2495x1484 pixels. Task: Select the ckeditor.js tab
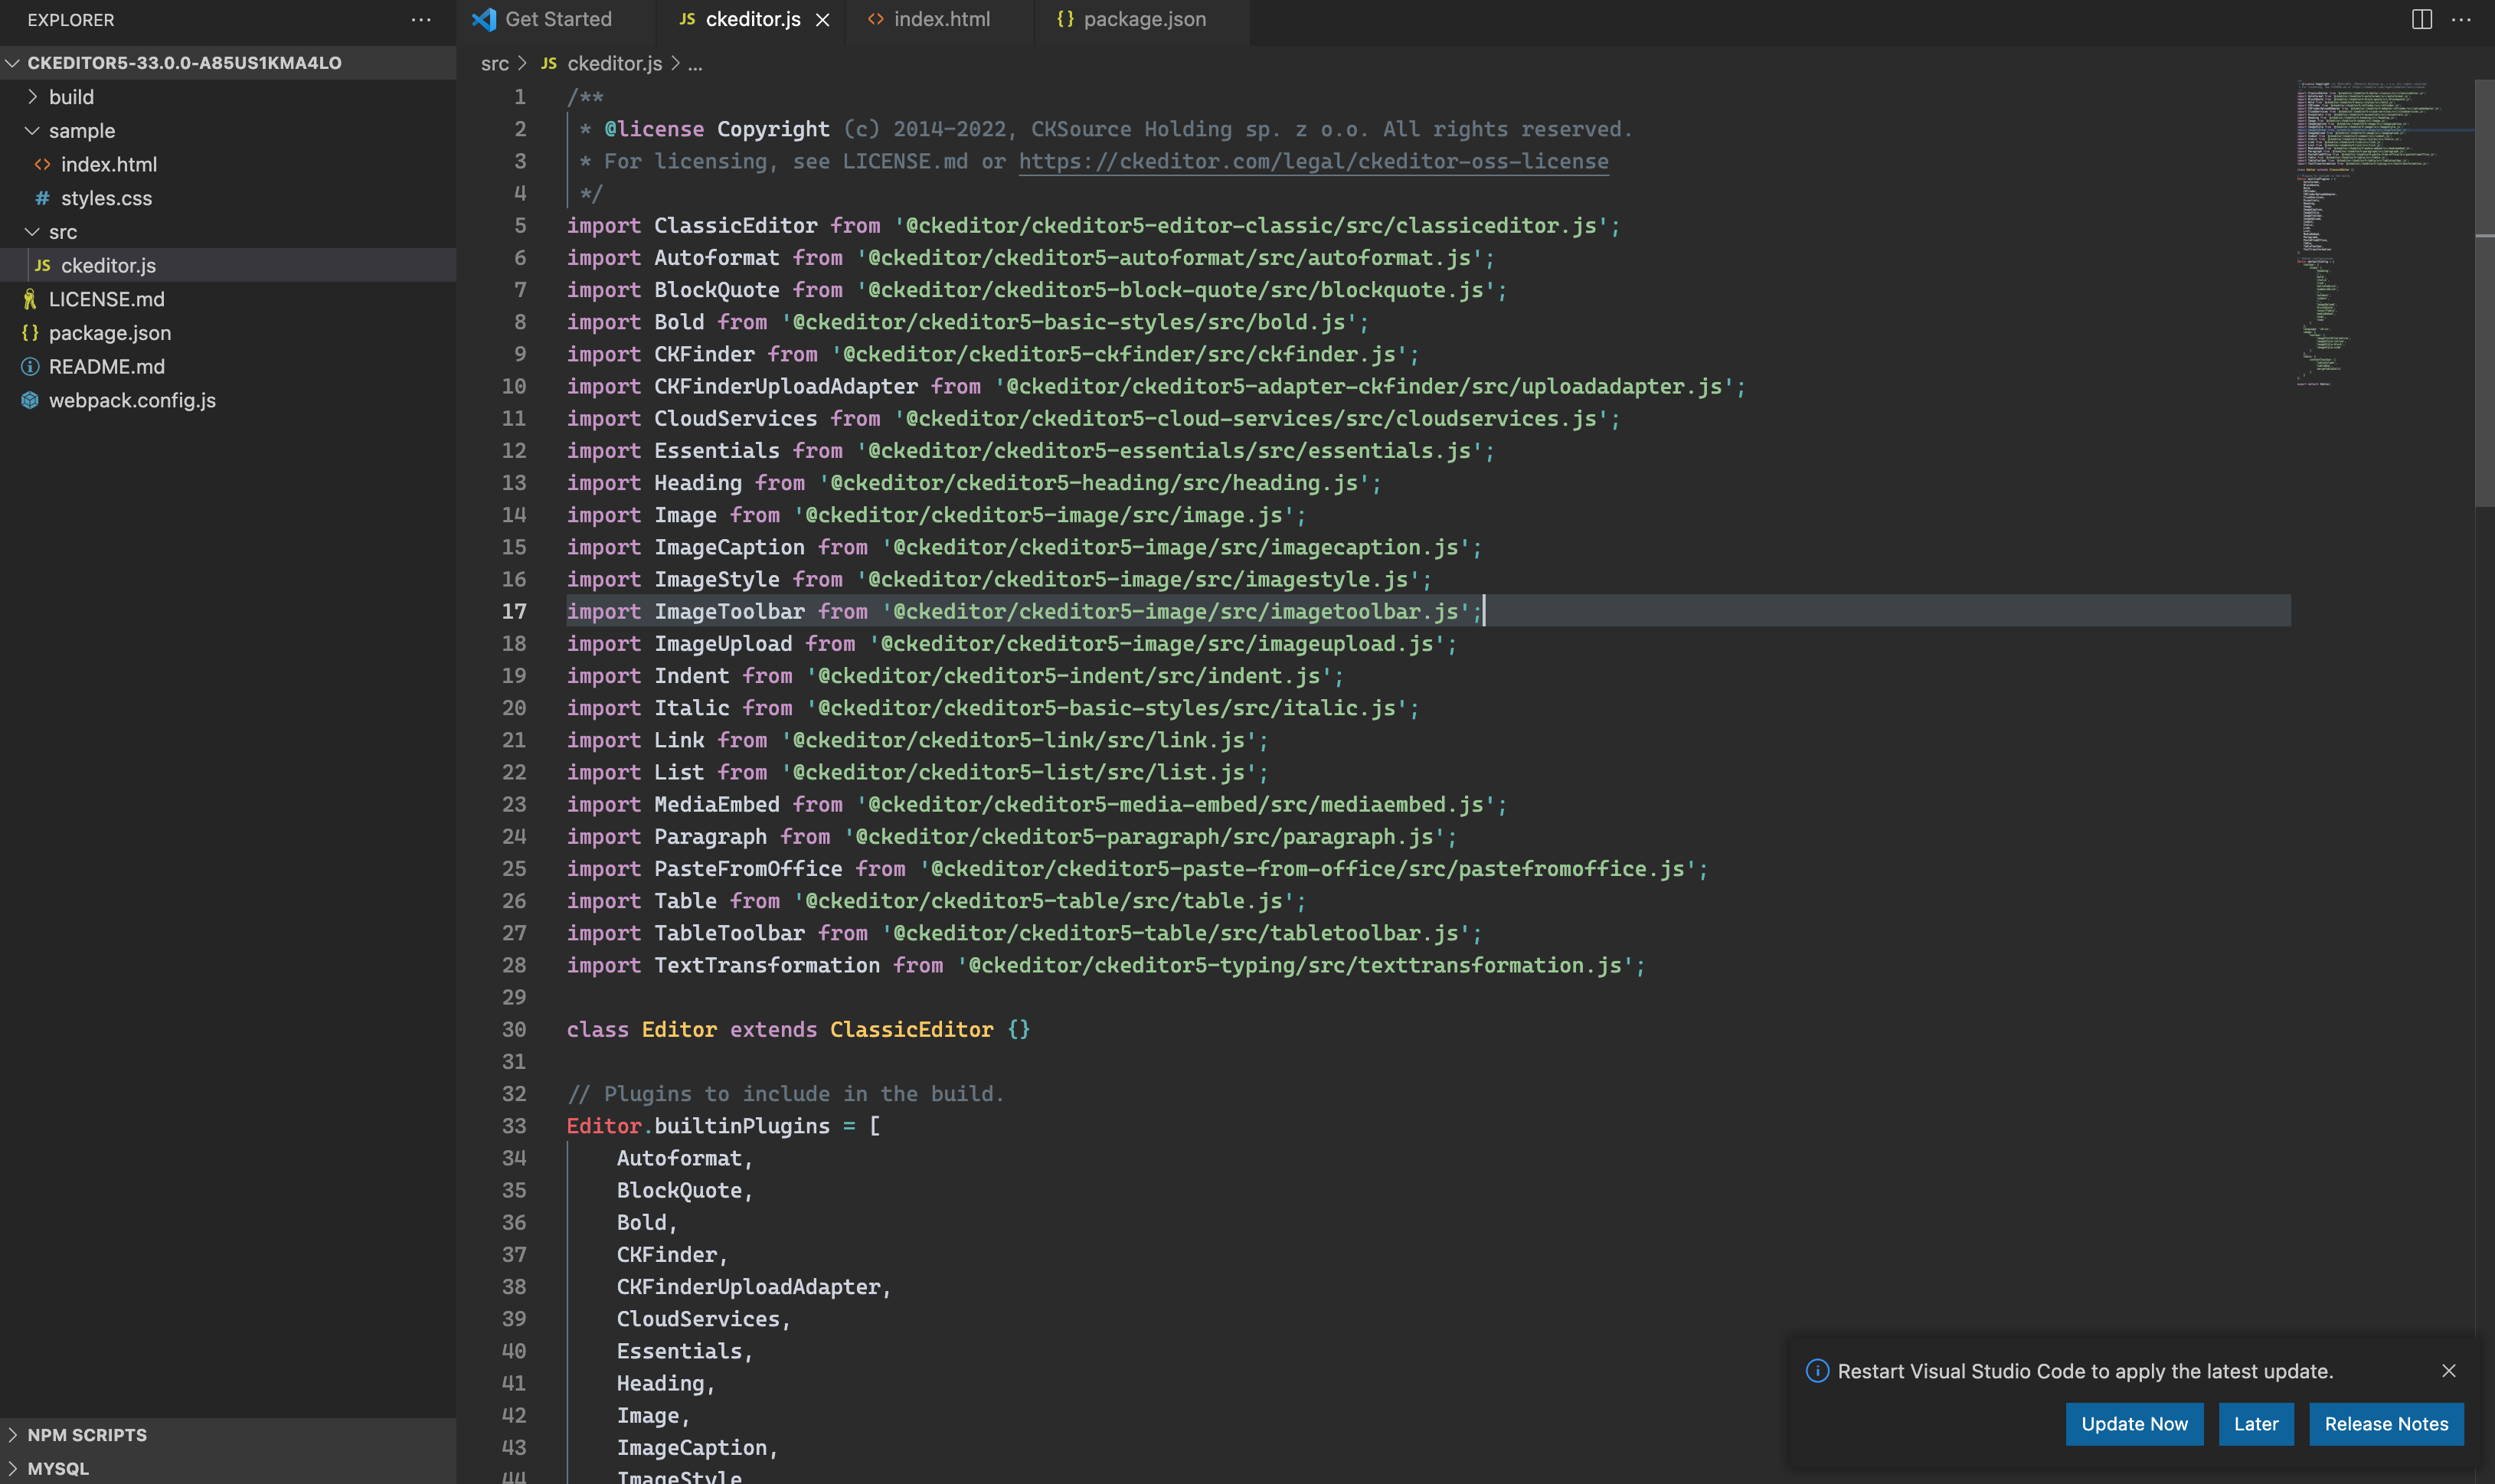[752, 20]
